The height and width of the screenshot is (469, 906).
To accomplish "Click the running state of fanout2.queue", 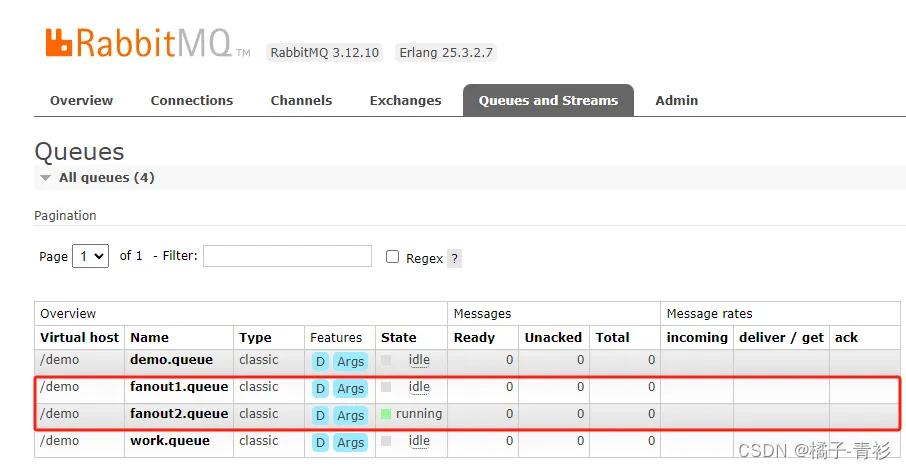I will pos(419,414).
